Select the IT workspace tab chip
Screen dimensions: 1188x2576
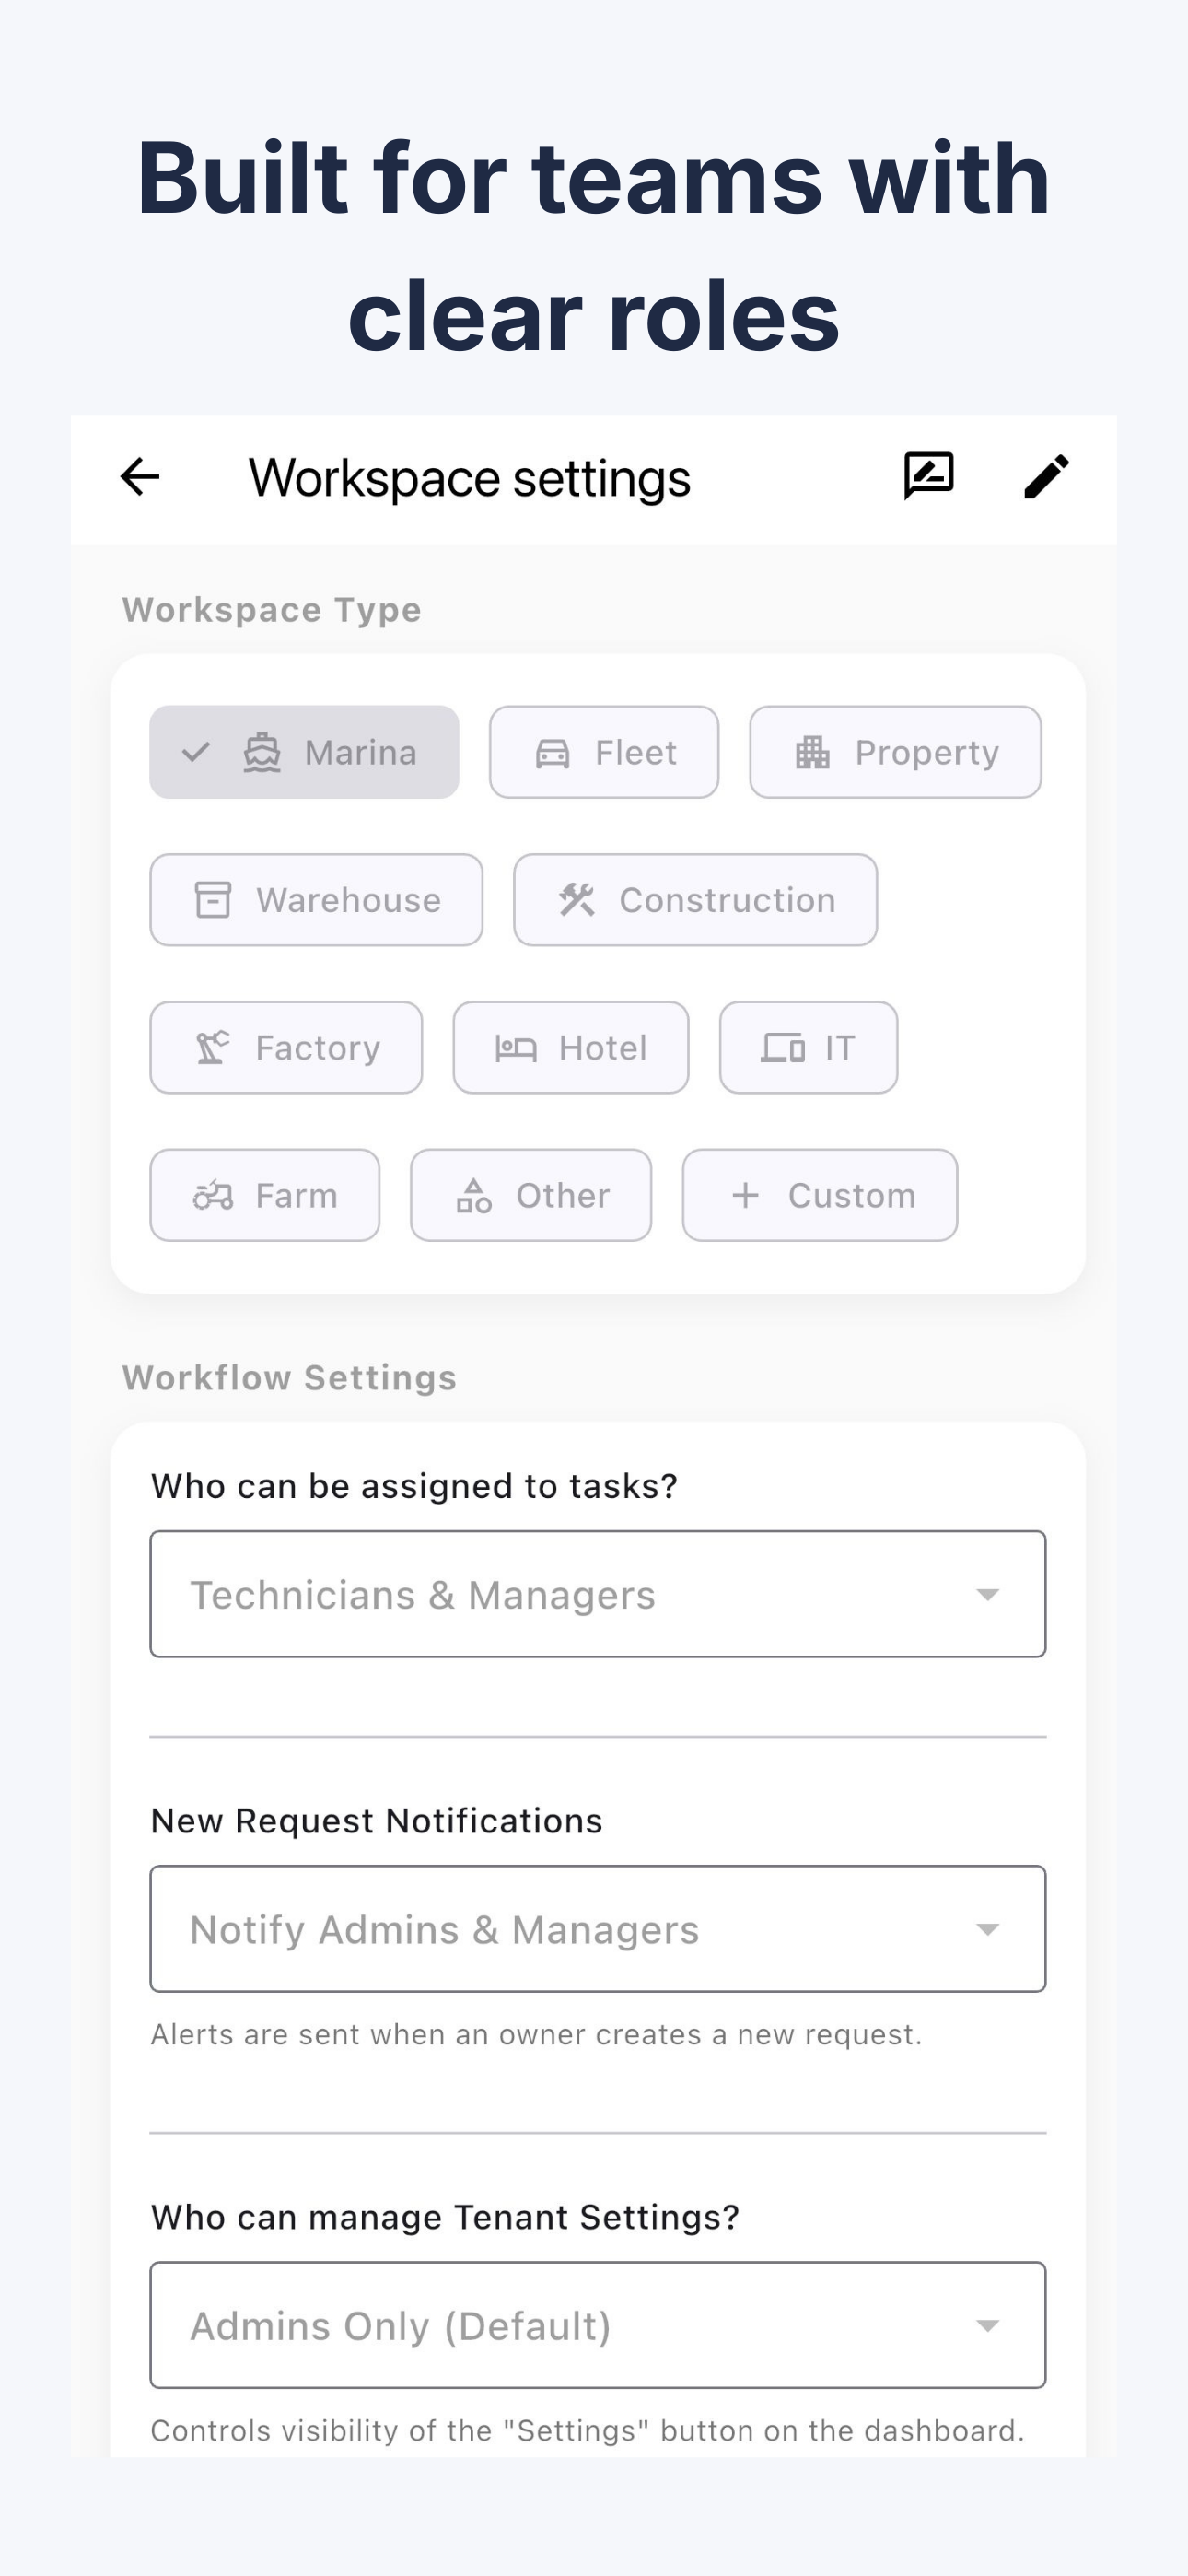point(808,1048)
